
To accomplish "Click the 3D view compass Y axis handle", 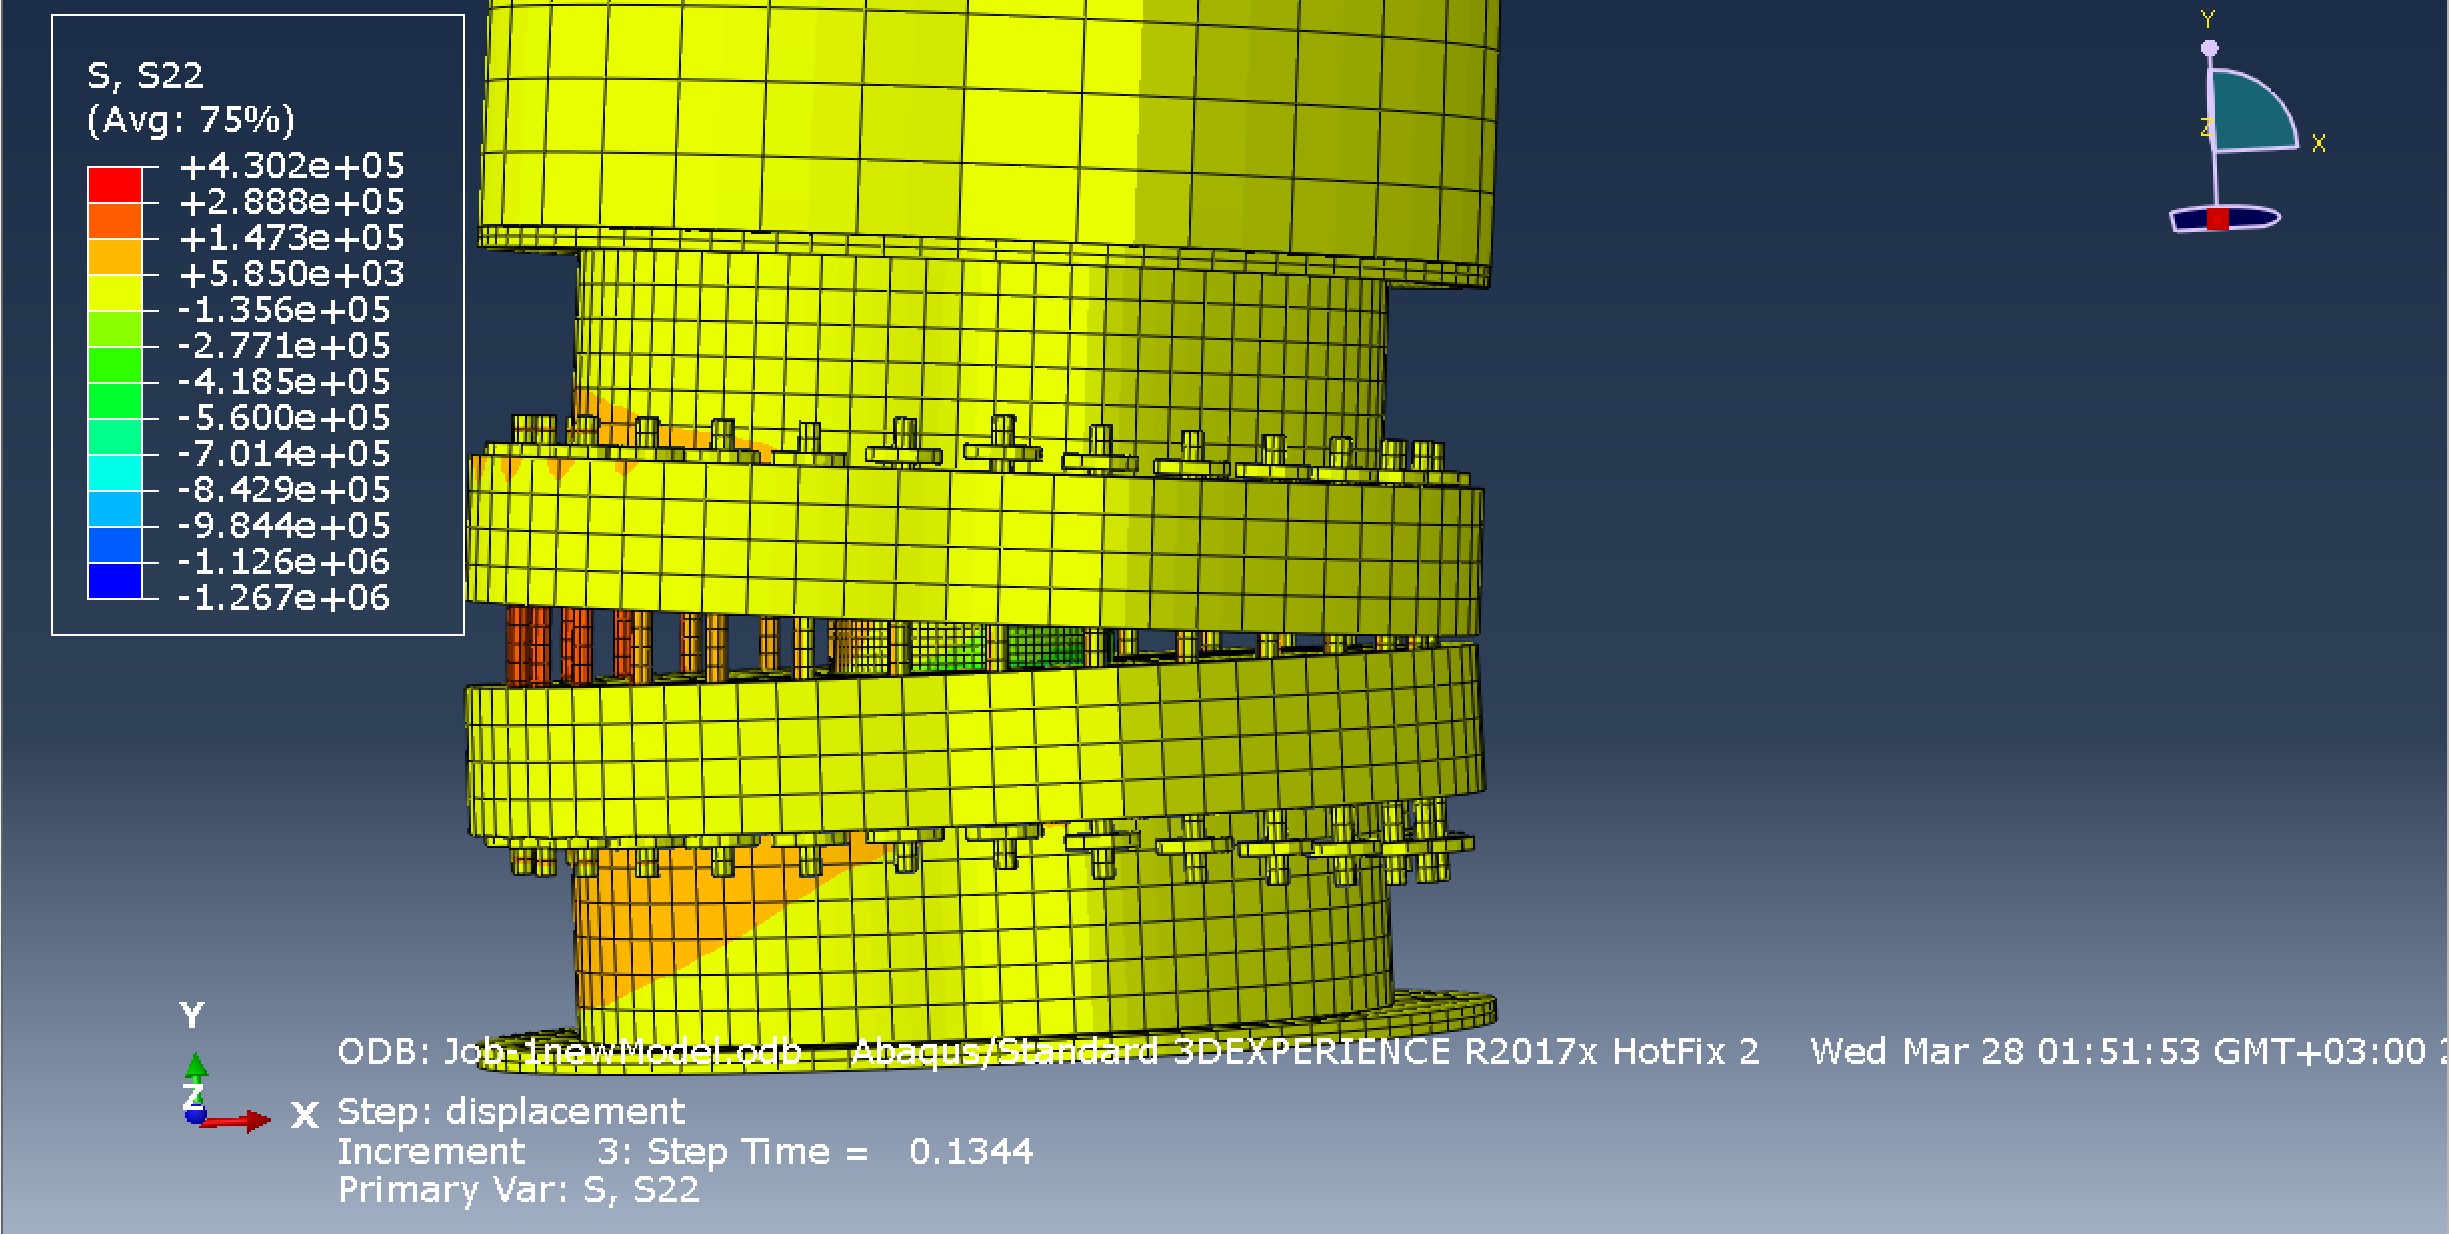I will (x=2209, y=47).
